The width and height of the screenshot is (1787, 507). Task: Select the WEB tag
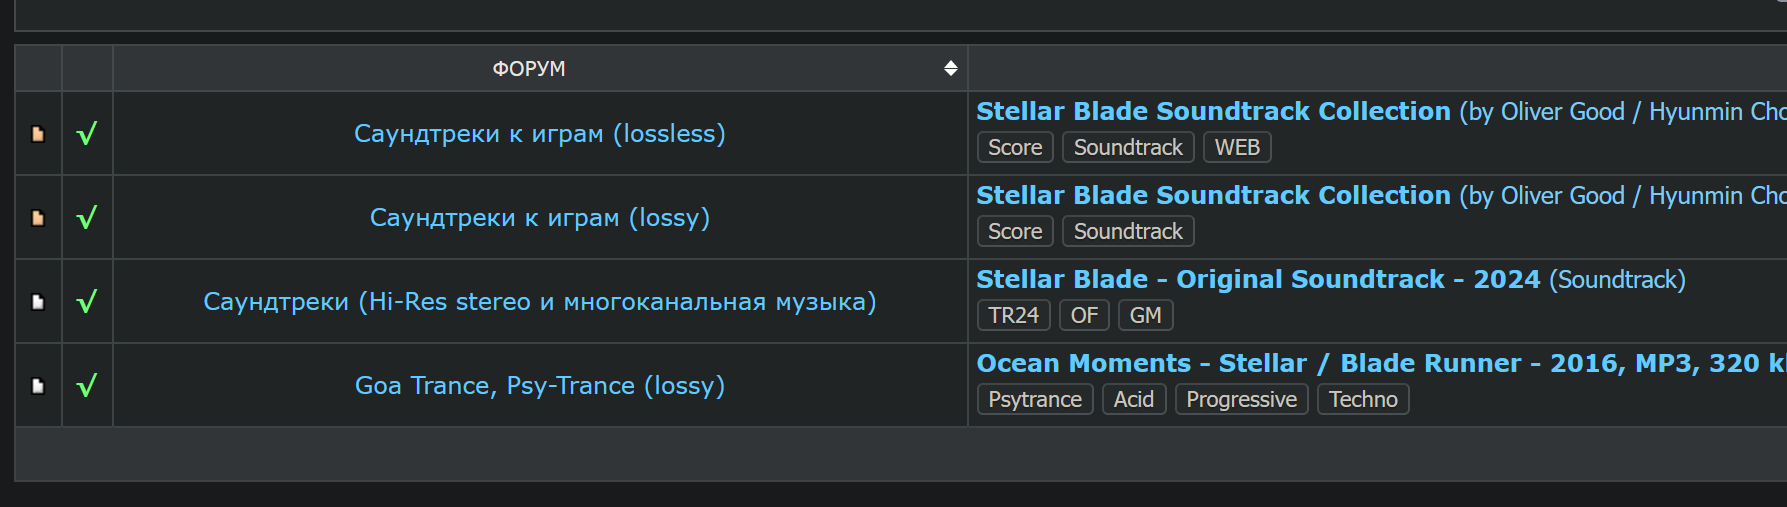(1237, 147)
